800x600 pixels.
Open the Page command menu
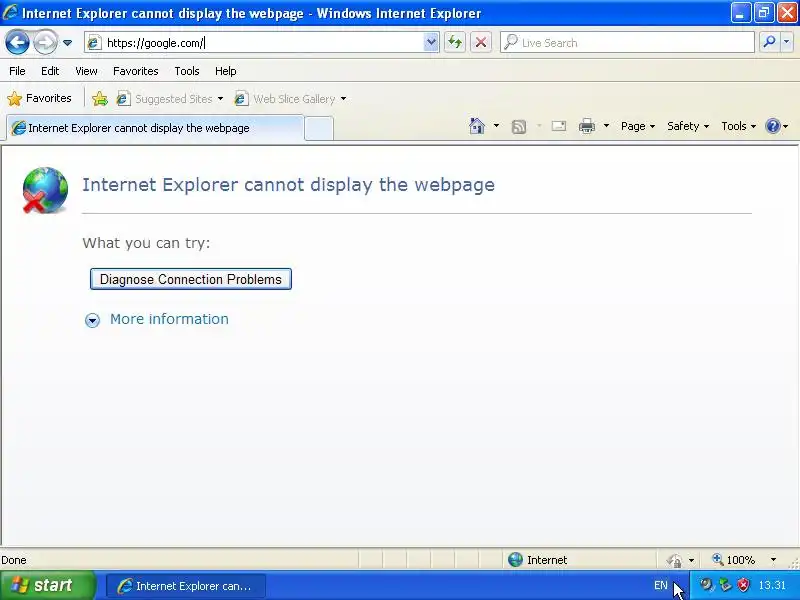638,126
